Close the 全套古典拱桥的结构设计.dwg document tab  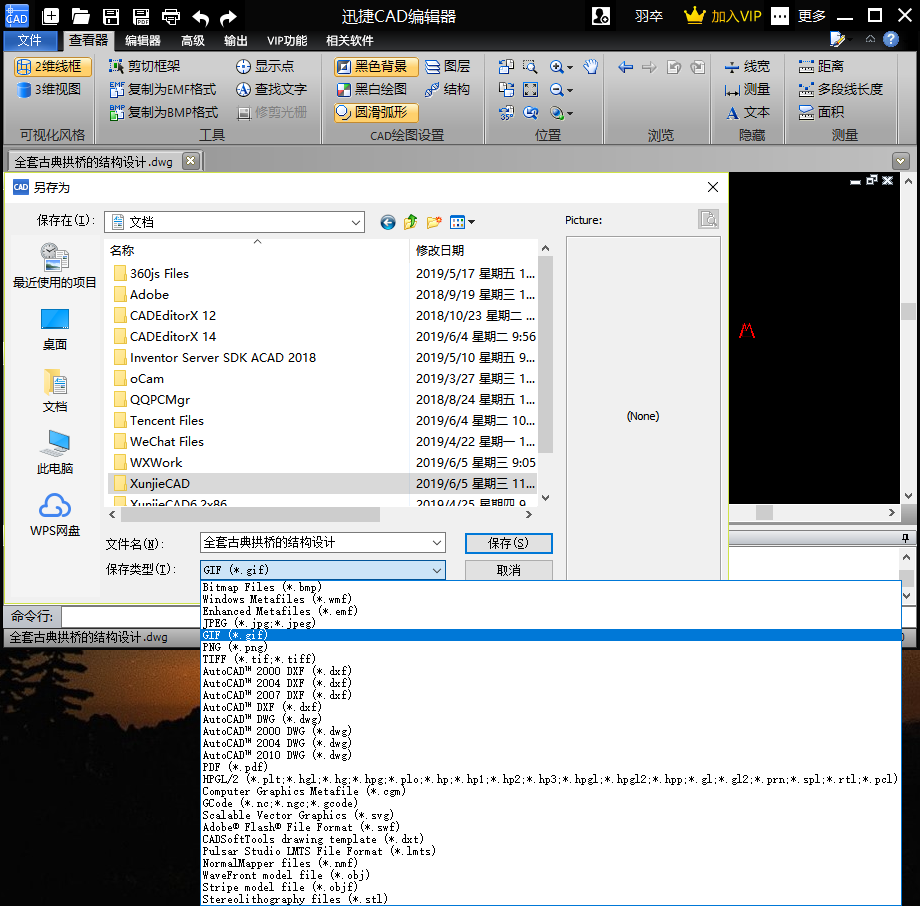click(191, 161)
